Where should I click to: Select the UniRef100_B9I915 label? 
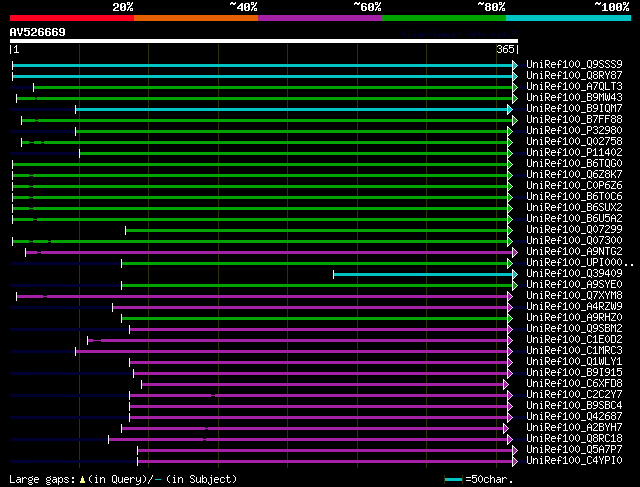(x=574, y=373)
